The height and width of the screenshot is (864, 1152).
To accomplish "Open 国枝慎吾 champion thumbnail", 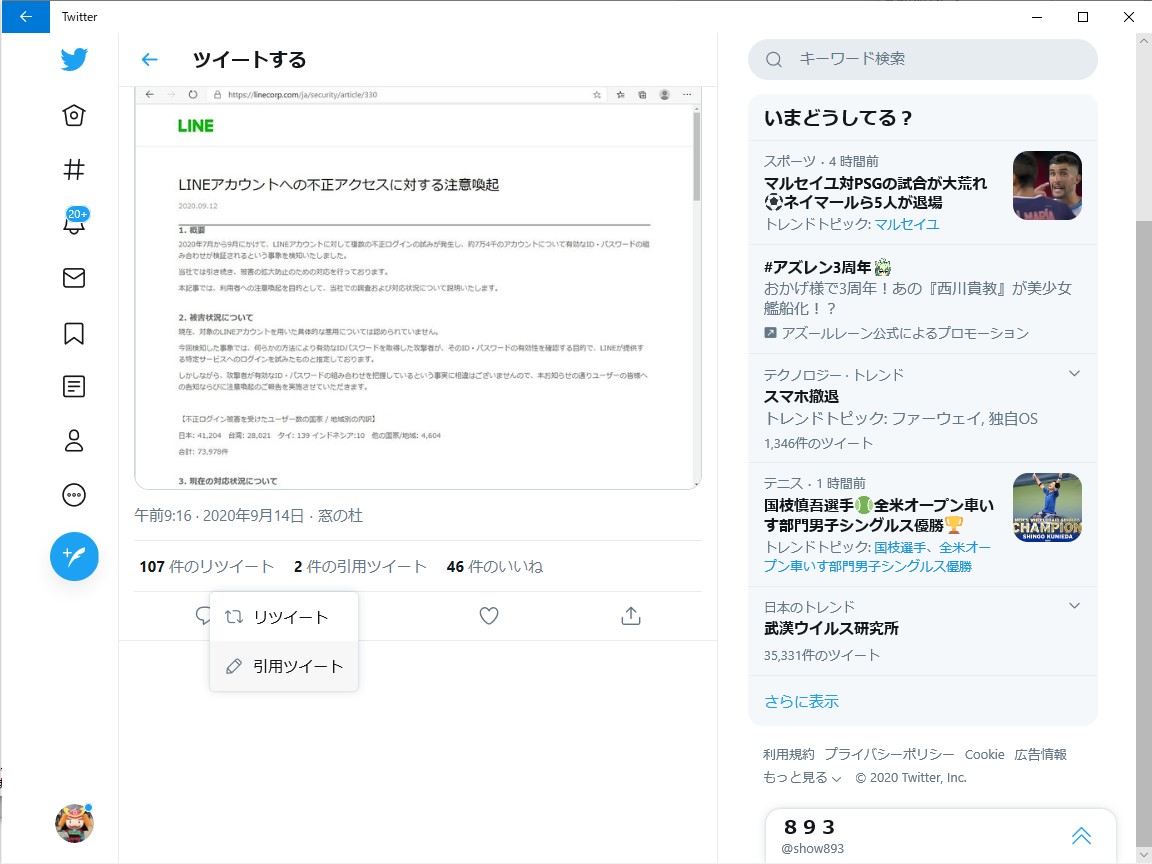I will coord(1047,508).
